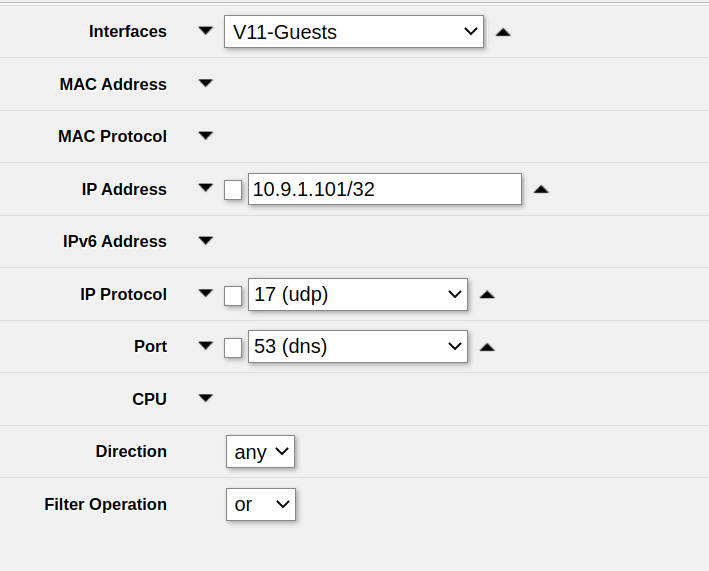Screen dimensions: 709x571
Task: Expand the CPU filter arrow
Action: click(x=206, y=398)
